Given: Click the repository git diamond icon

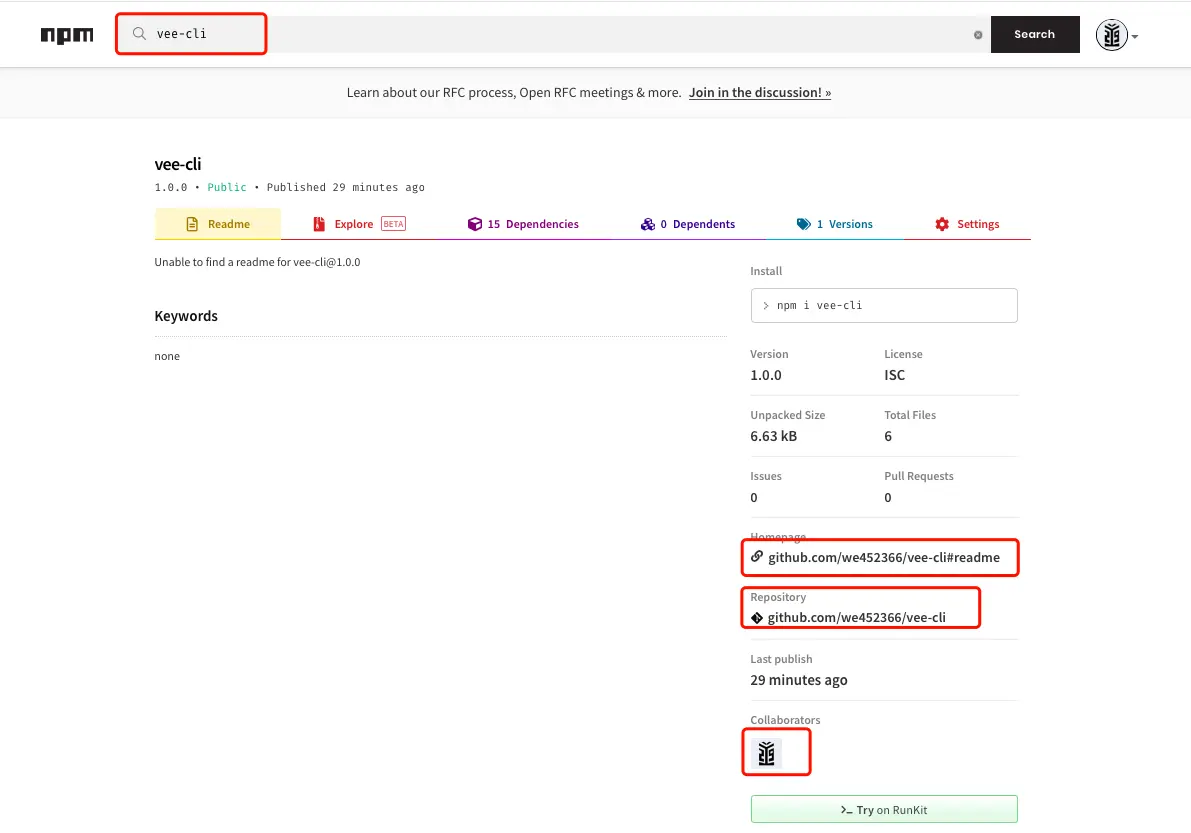Looking at the screenshot, I should pos(757,618).
